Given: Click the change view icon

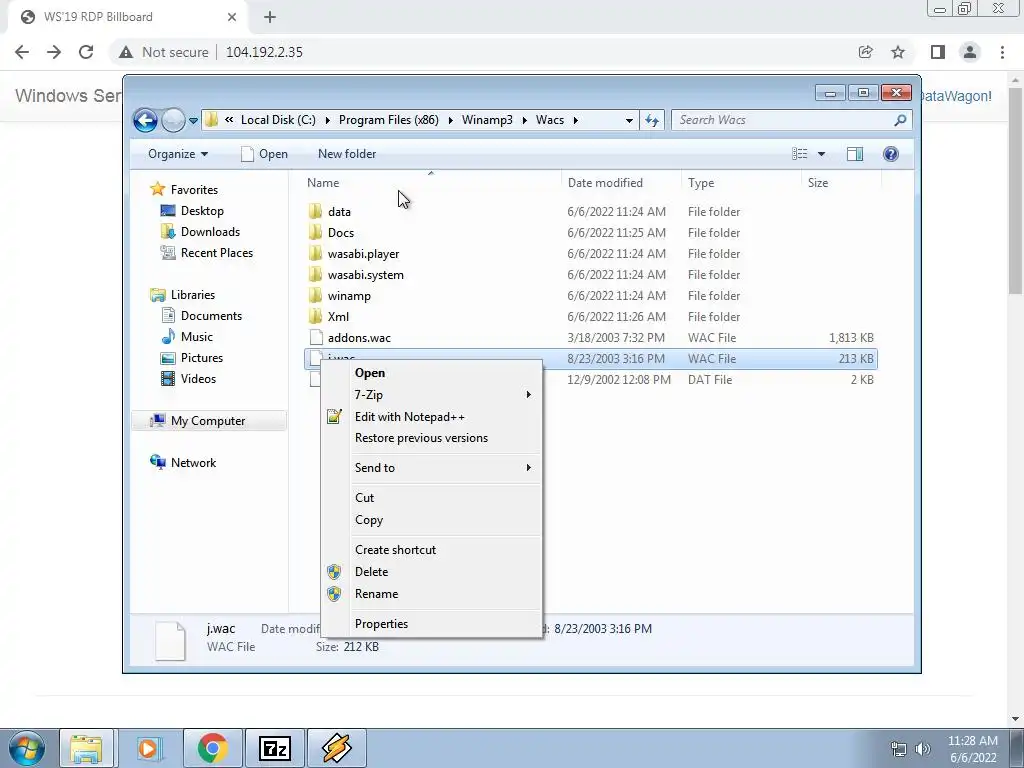Looking at the screenshot, I should pyautogui.click(x=799, y=154).
